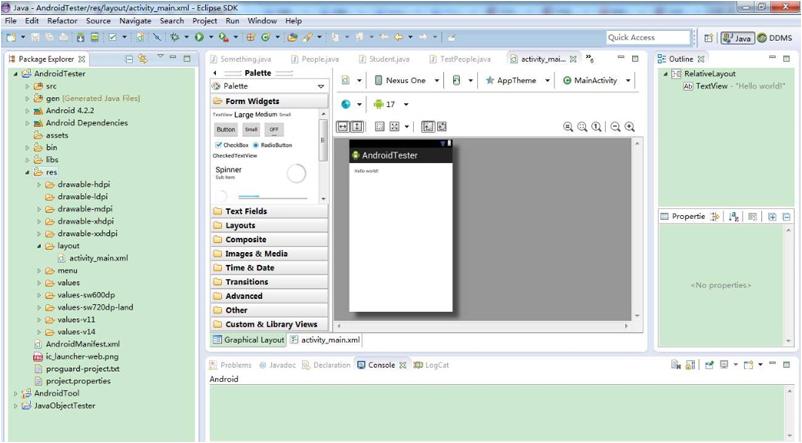Click Link with Editor icon in Package Explorer
This screenshot has height=443, width=802.
click(142, 59)
